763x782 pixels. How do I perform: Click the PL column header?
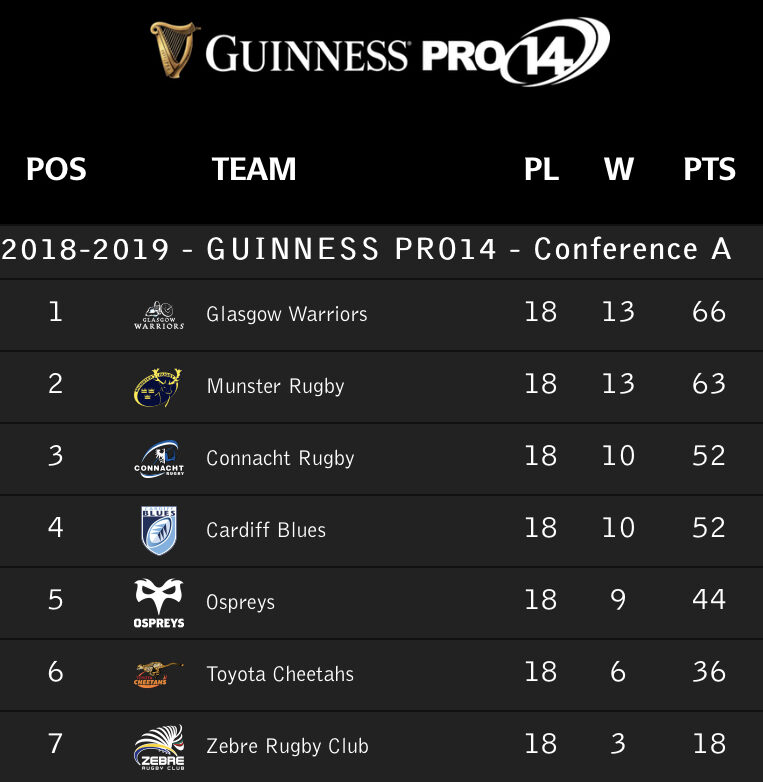point(541,169)
